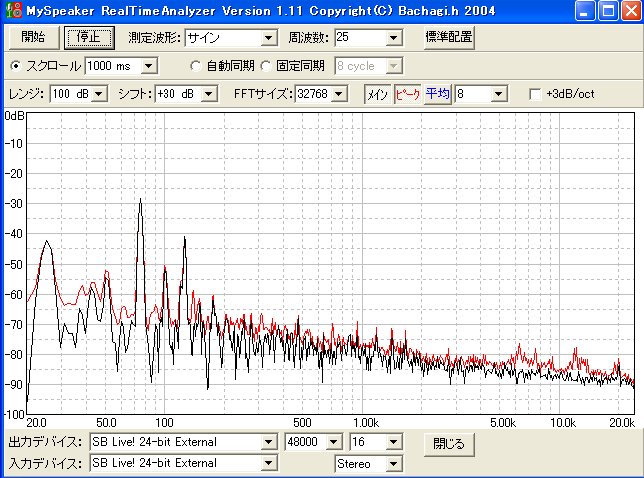Viewport: 644px width, 478px height.
Task: Click the 標準配置 button
Action: click(449, 37)
